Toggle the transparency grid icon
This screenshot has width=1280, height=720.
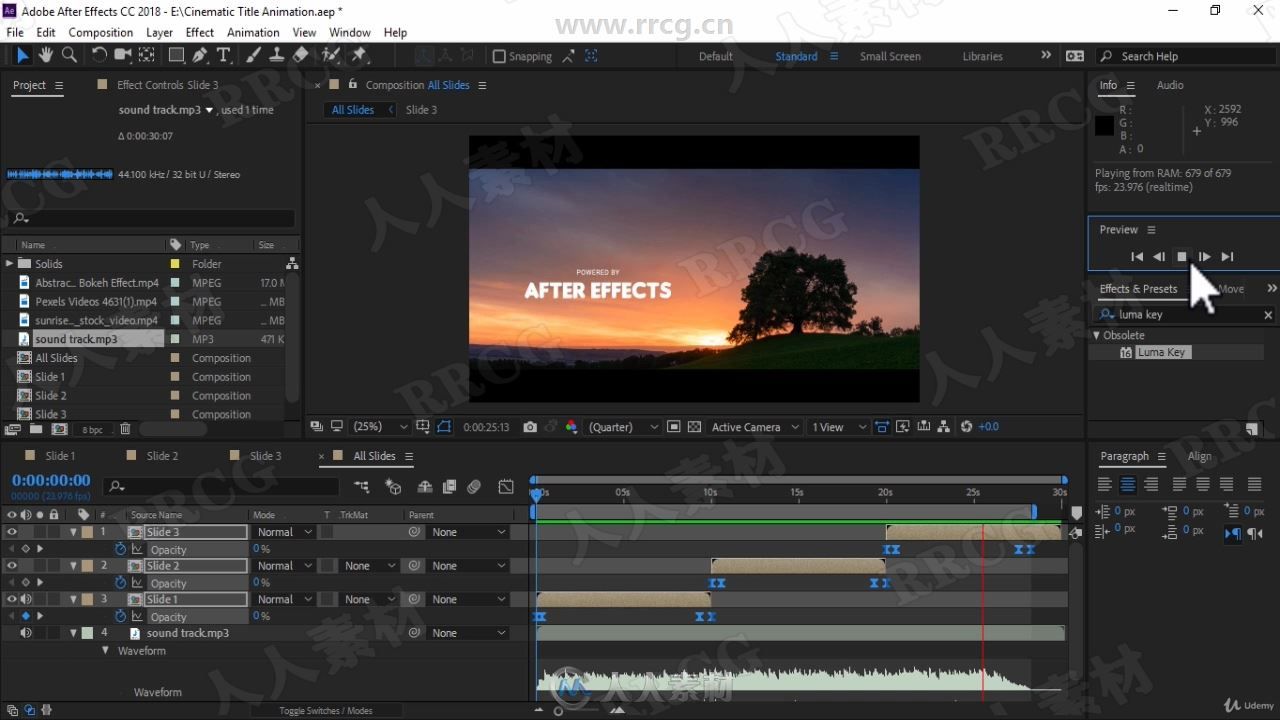(694, 427)
